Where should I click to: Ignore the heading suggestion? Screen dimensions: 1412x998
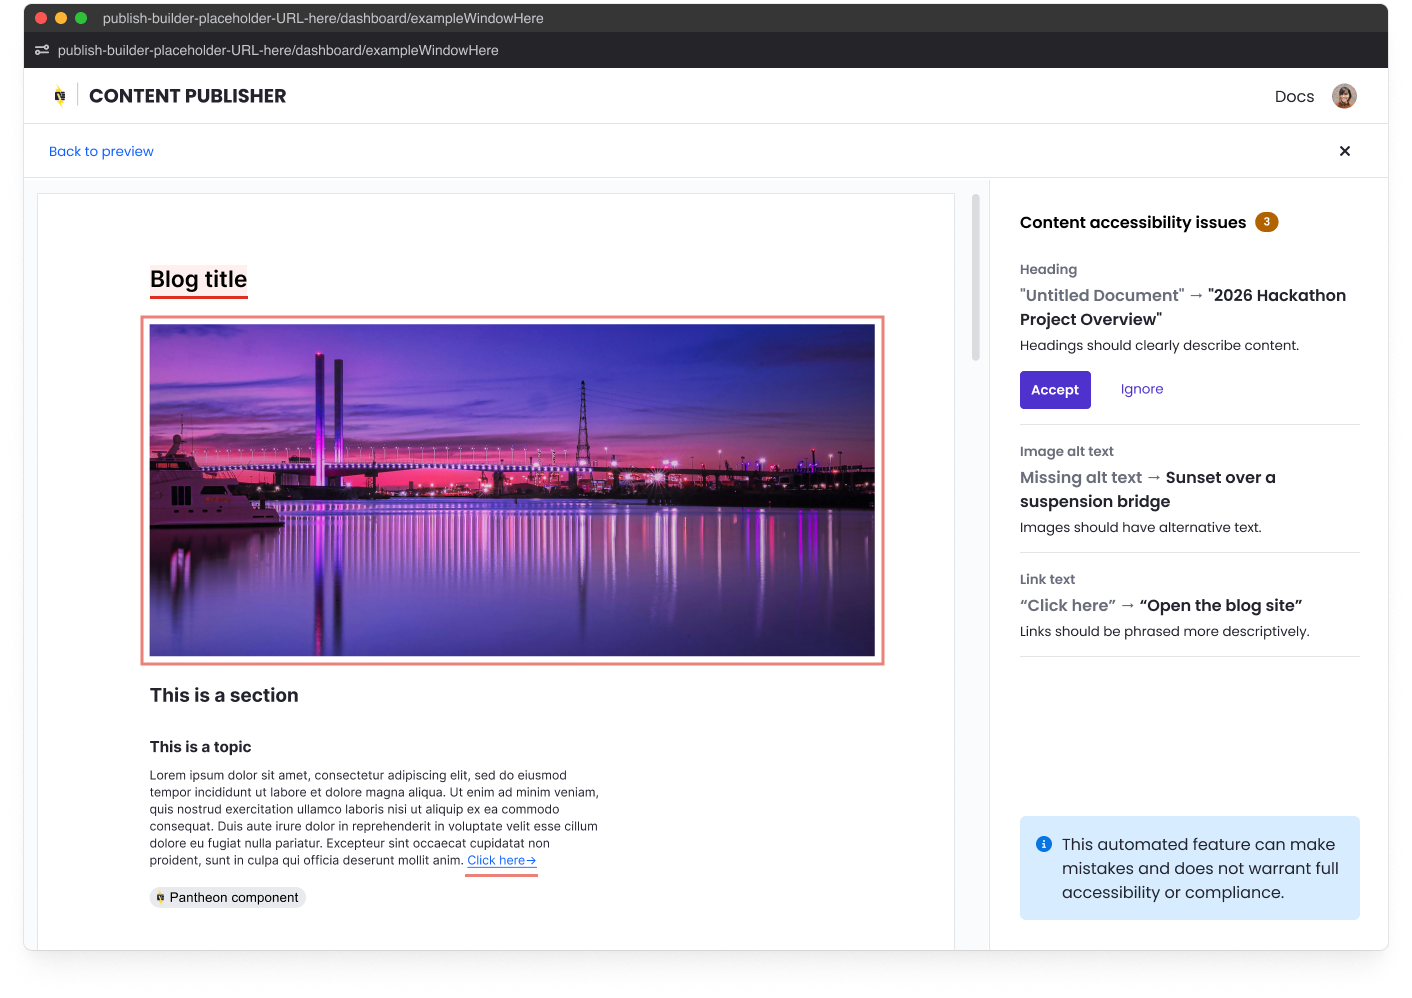[x=1141, y=389]
